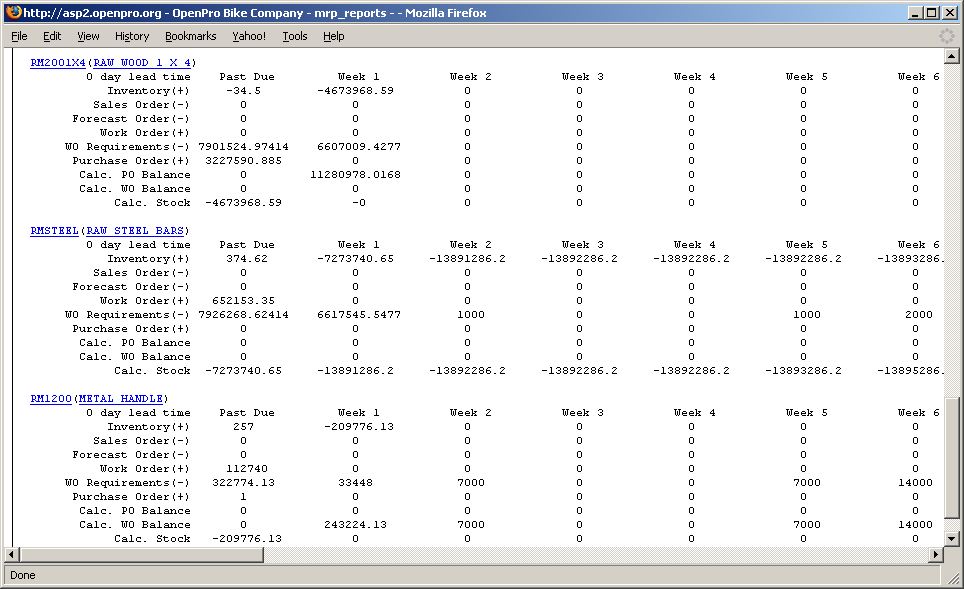Open the Yahoo! menu
964x589 pixels.
coord(249,36)
